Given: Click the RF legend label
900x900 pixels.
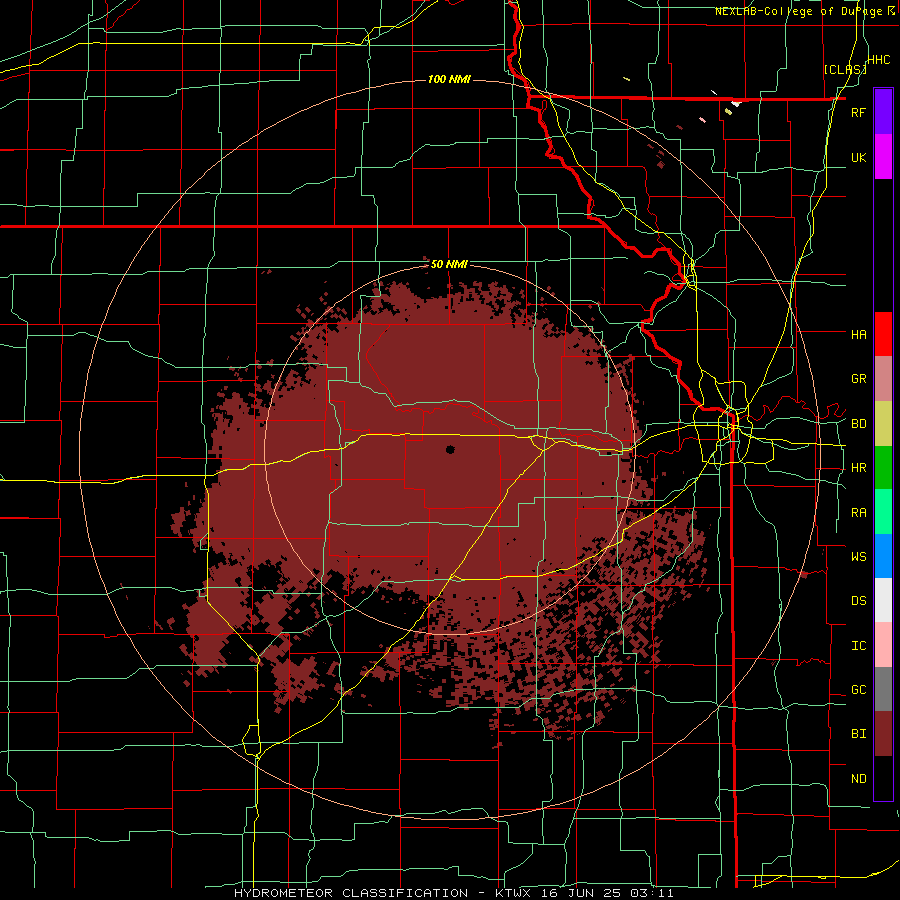Looking at the screenshot, I should (x=858, y=112).
